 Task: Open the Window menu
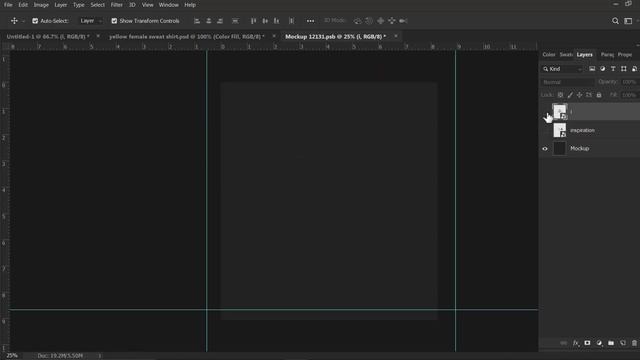(x=169, y=5)
